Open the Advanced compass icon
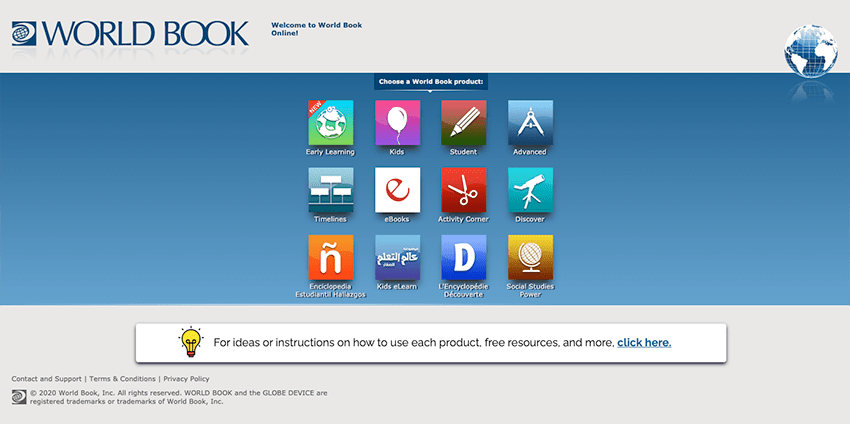 [530, 123]
